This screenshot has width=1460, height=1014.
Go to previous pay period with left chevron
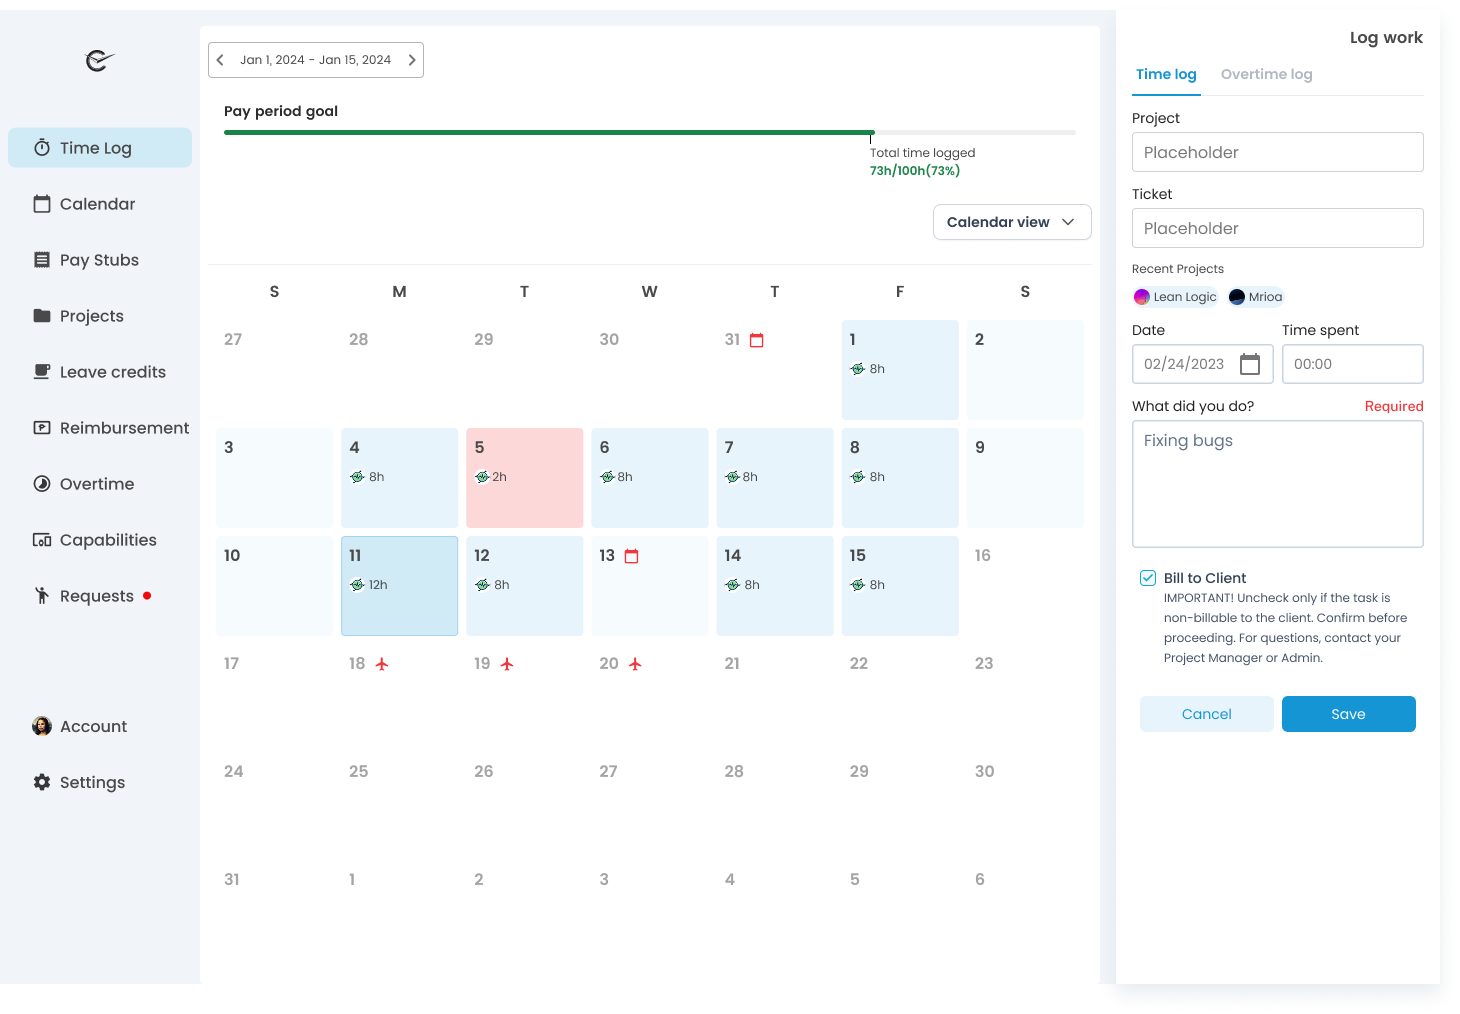click(x=220, y=59)
